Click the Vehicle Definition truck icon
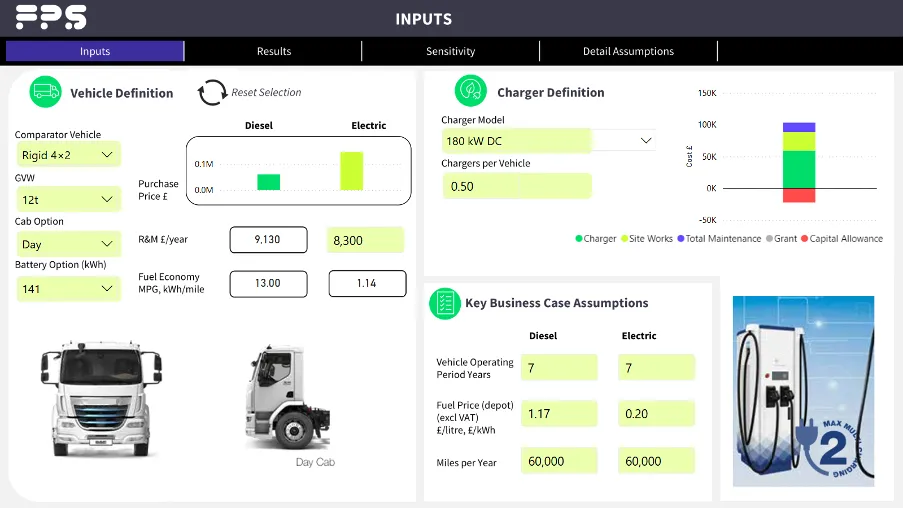Viewport: 904px width, 508px height. pyautogui.click(x=46, y=92)
